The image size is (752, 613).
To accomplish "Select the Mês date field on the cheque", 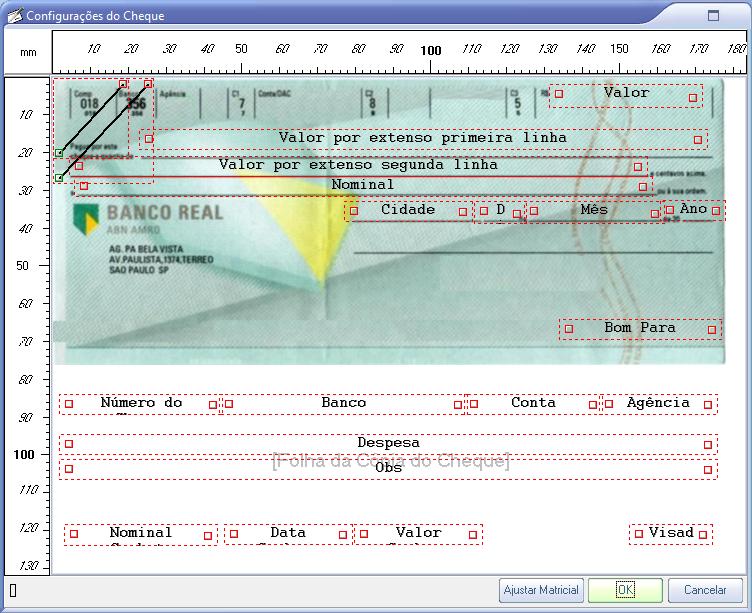I will tap(594, 210).
